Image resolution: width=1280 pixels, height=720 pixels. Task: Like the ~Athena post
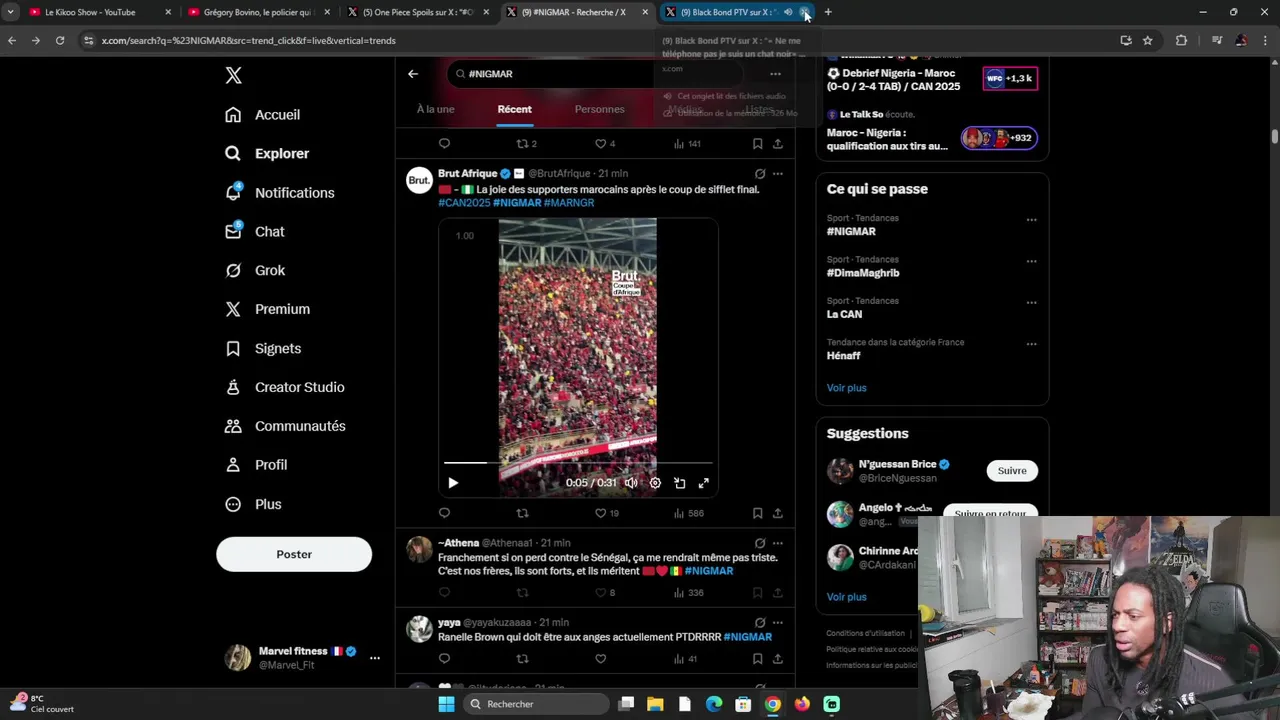pos(606,593)
